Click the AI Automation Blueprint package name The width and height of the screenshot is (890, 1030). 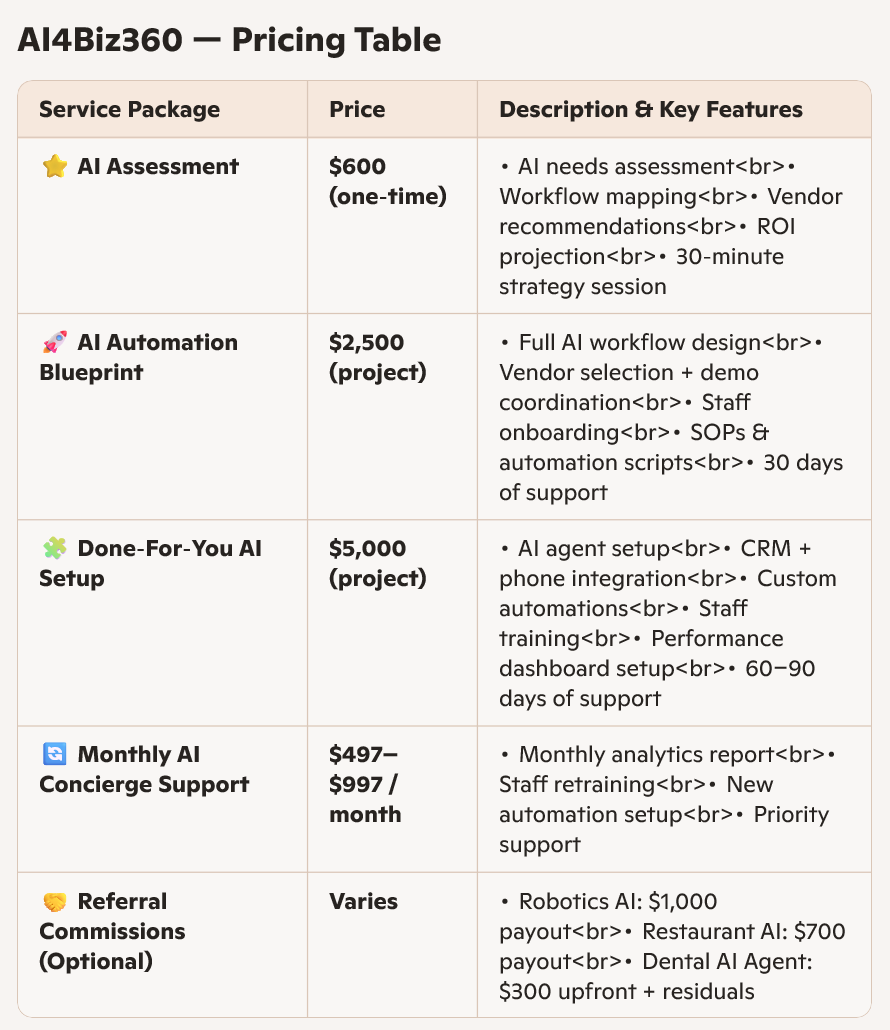pos(140,358)
